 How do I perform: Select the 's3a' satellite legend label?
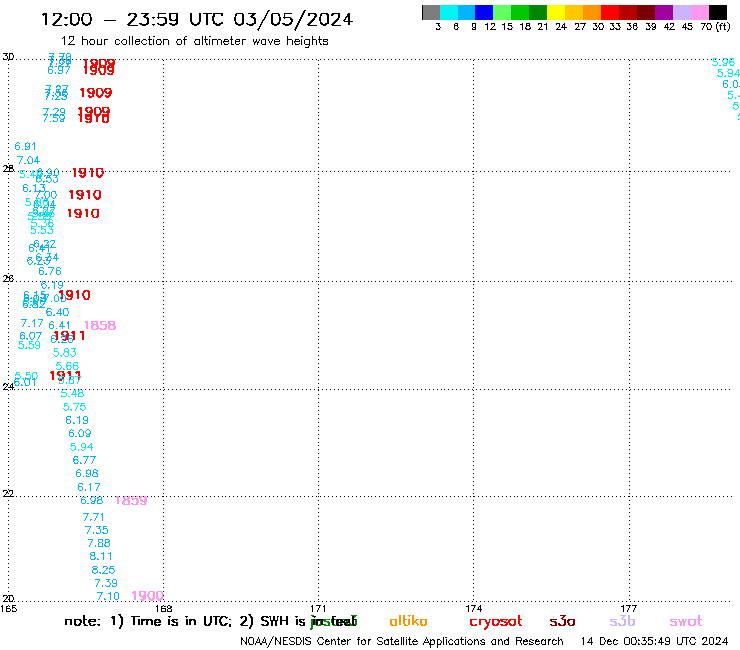(x=563, y=621)
